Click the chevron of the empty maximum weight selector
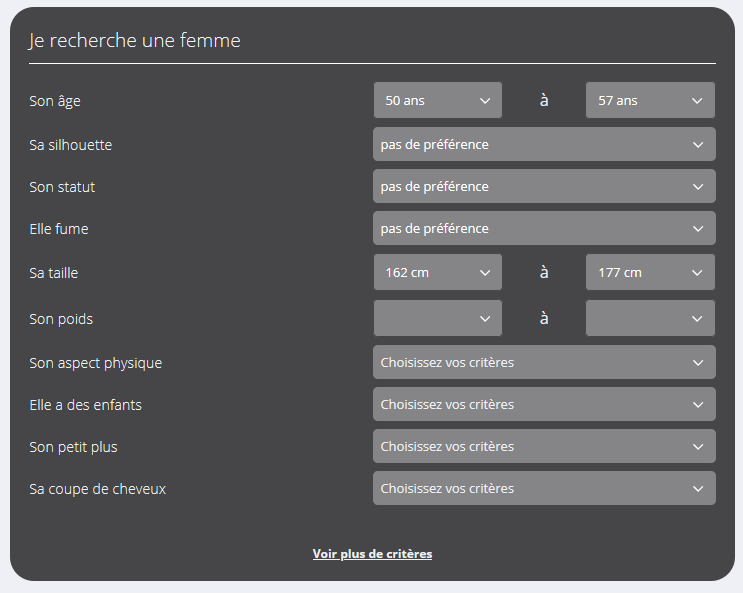The height and width of the screenshot is (593, 743). [x=697, y=319]
